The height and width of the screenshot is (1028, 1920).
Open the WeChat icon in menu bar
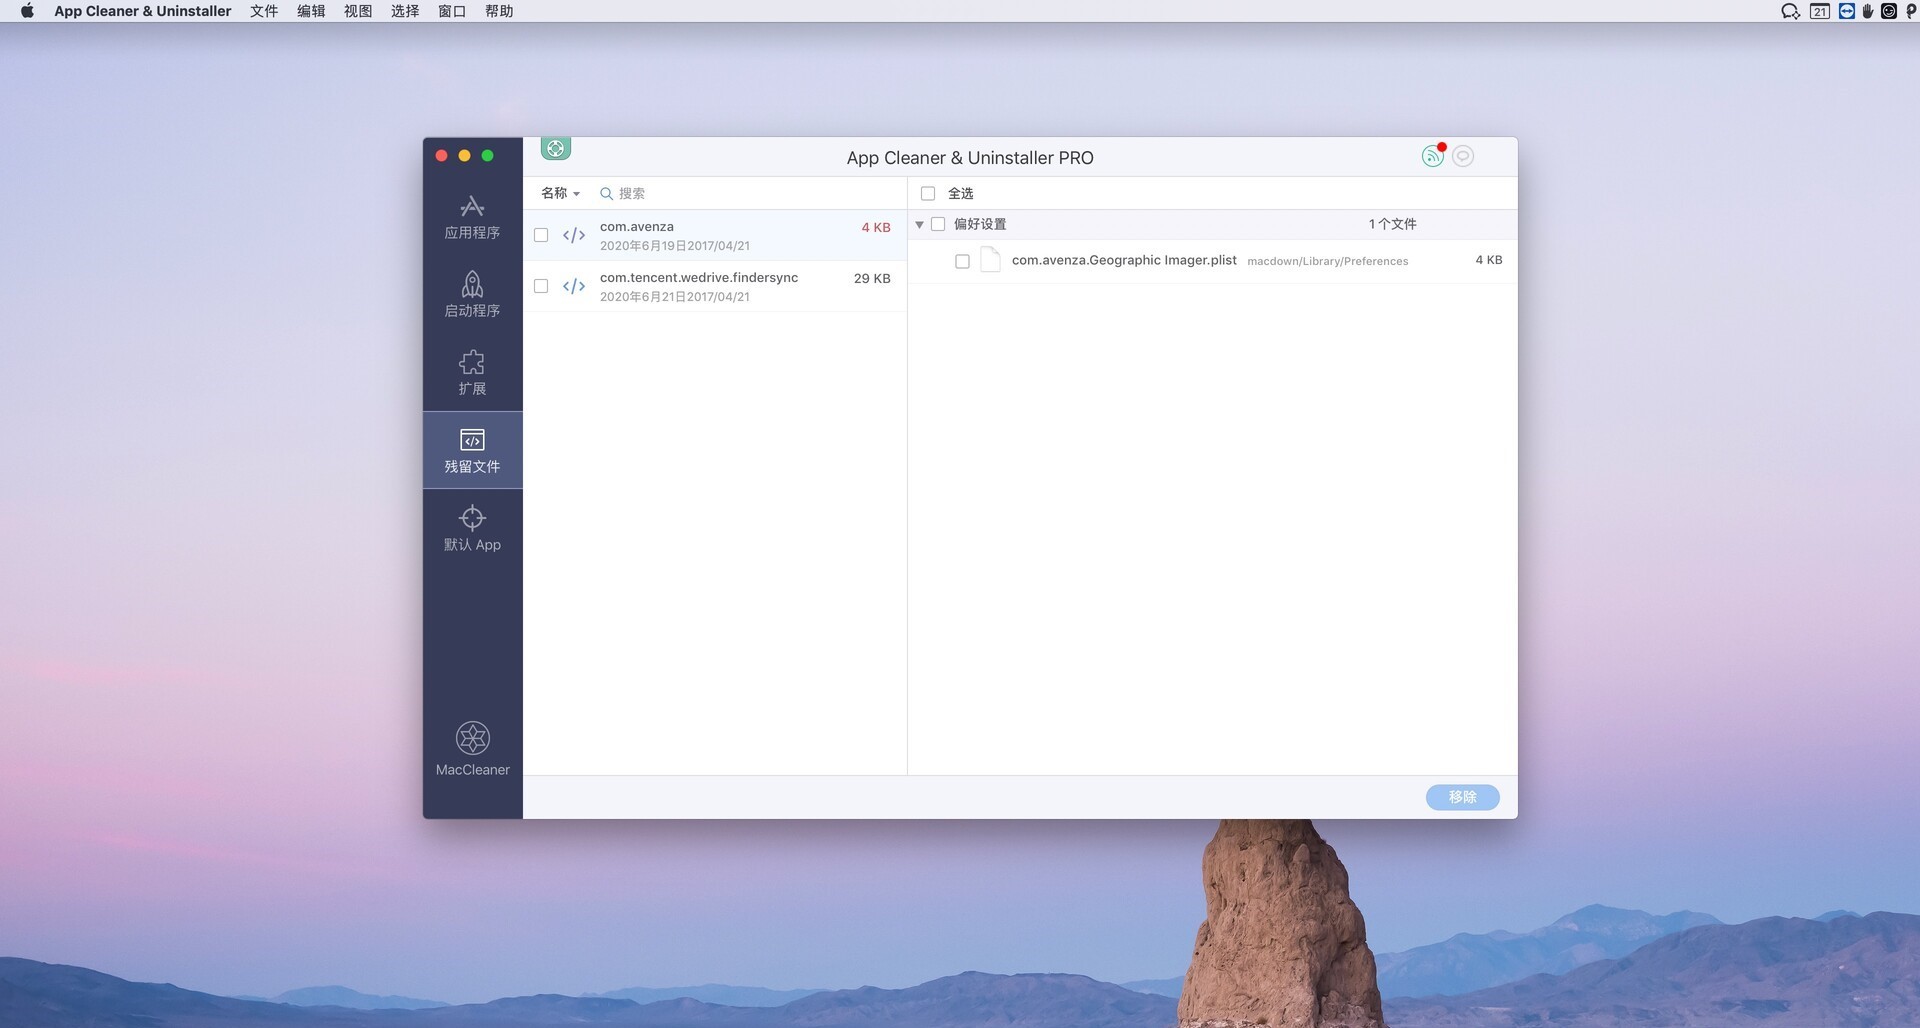[1790, 11]
